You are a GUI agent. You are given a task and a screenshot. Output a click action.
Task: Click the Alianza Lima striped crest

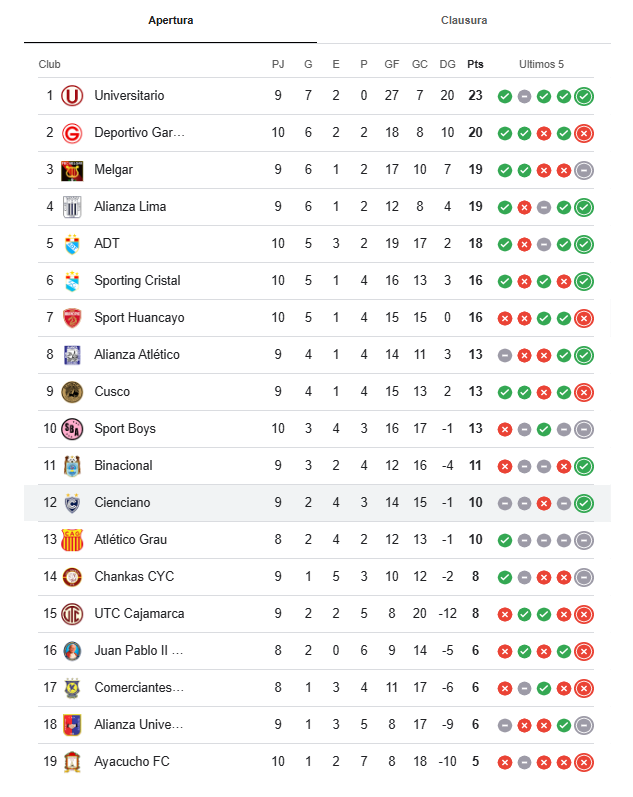(x=72, y=207)
